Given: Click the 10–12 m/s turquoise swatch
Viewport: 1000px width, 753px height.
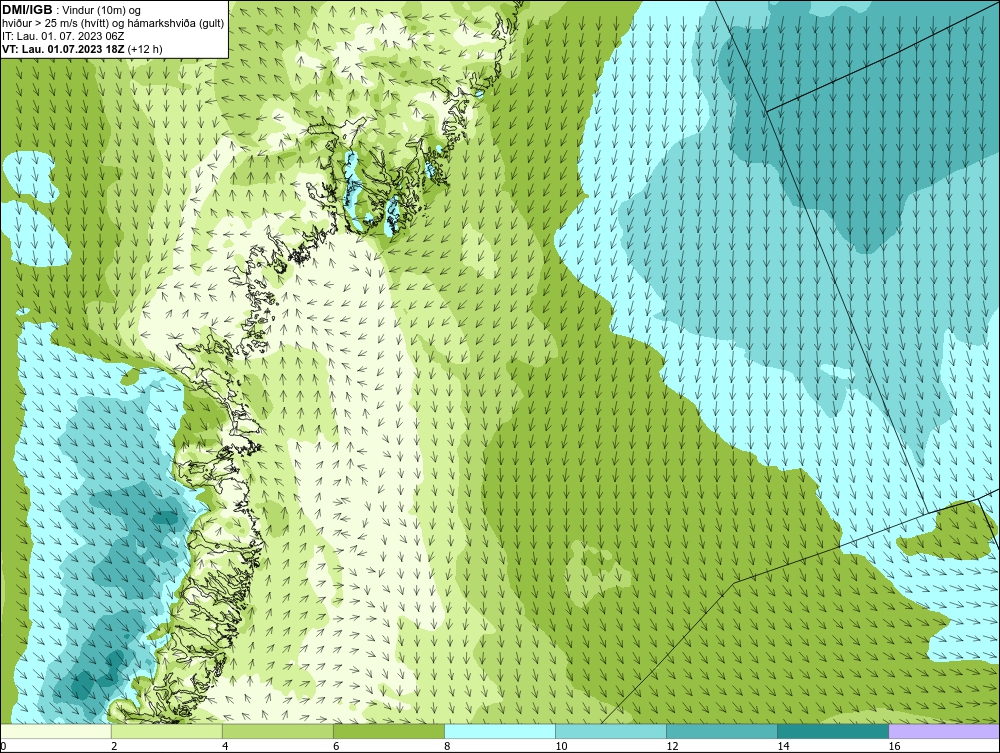Looking at the screenshot, I should click(610, 731).
